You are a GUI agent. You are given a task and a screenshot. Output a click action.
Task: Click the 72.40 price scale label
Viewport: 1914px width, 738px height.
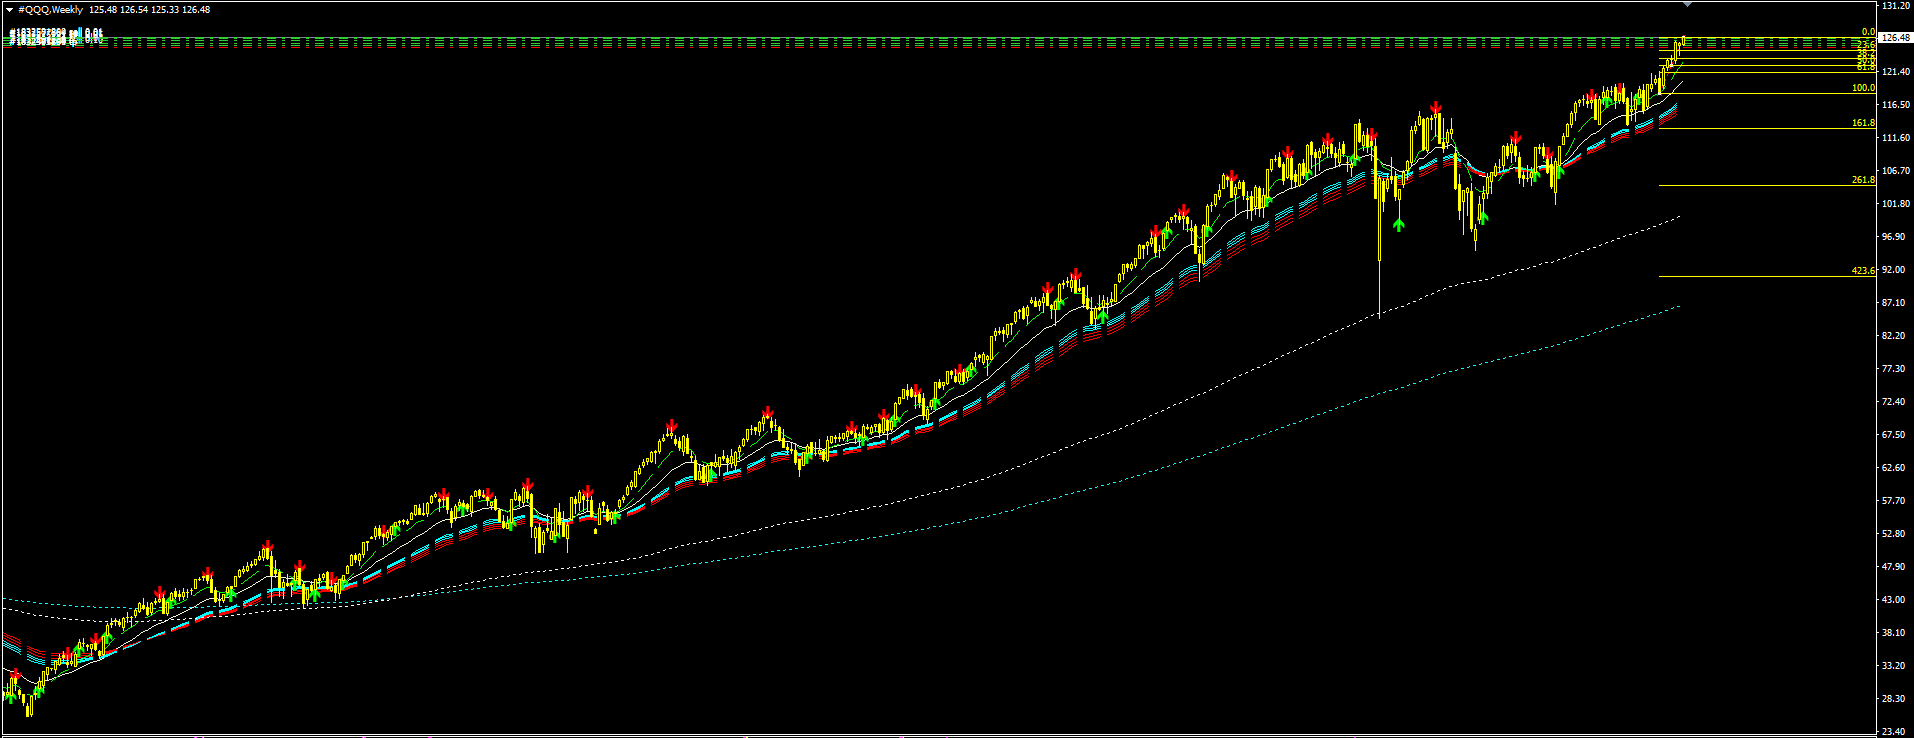click(1894, 402)
